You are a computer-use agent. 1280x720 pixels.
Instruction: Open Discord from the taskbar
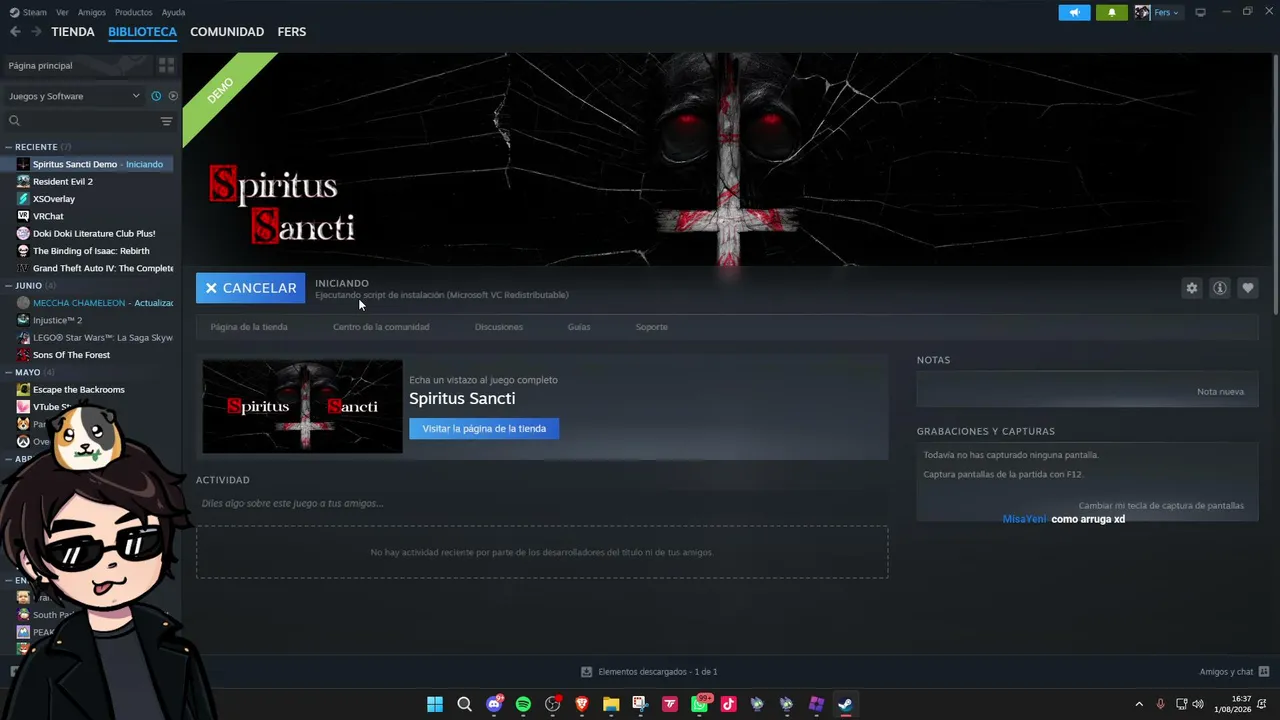pyautogui.click(x=494, y=704)
